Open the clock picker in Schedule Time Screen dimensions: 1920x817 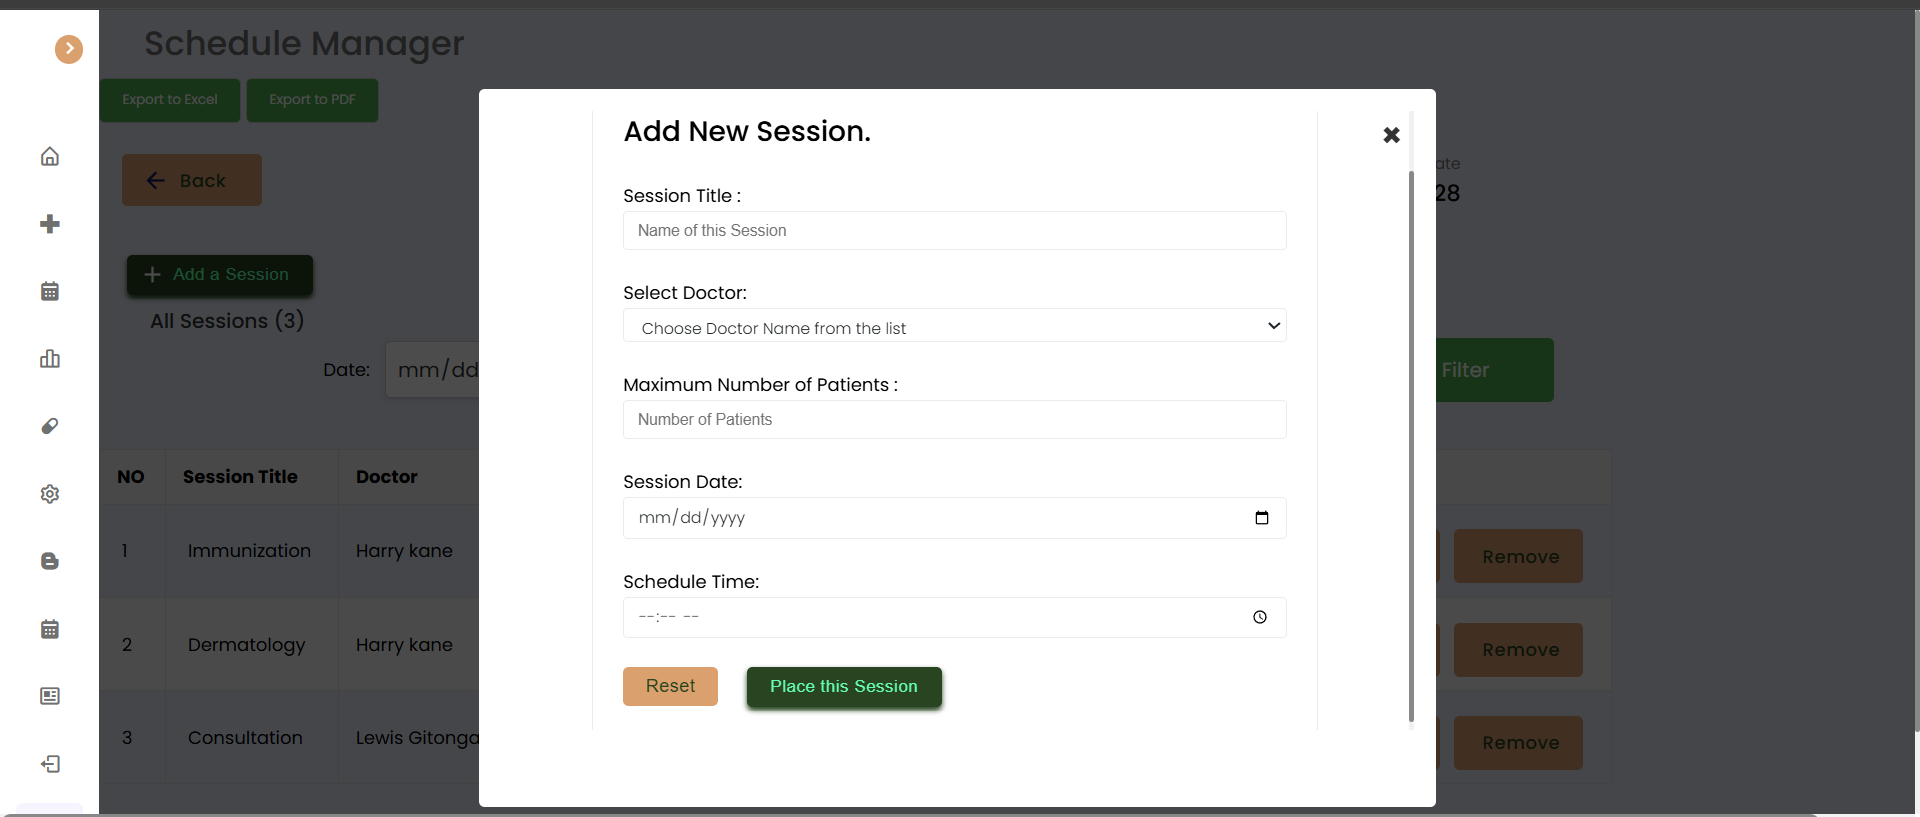1260,617
